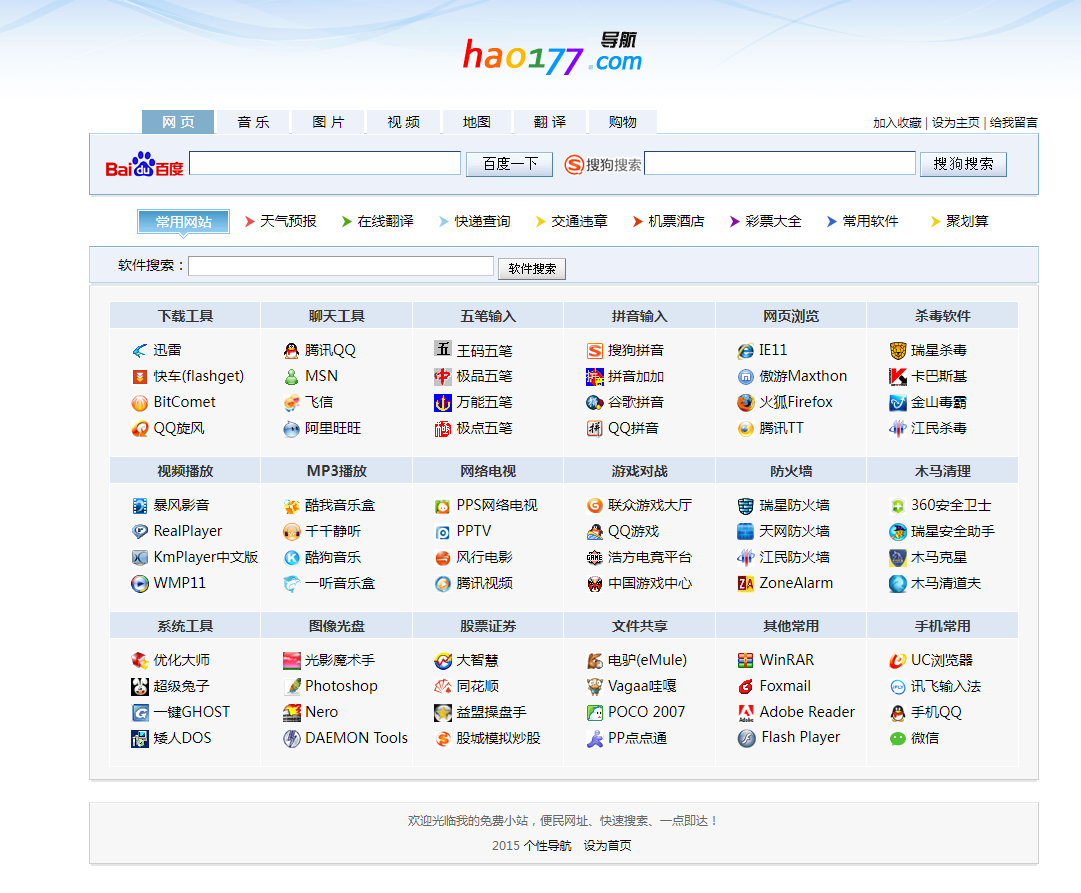Click the 设为首页 footer link

coord(607,846)
